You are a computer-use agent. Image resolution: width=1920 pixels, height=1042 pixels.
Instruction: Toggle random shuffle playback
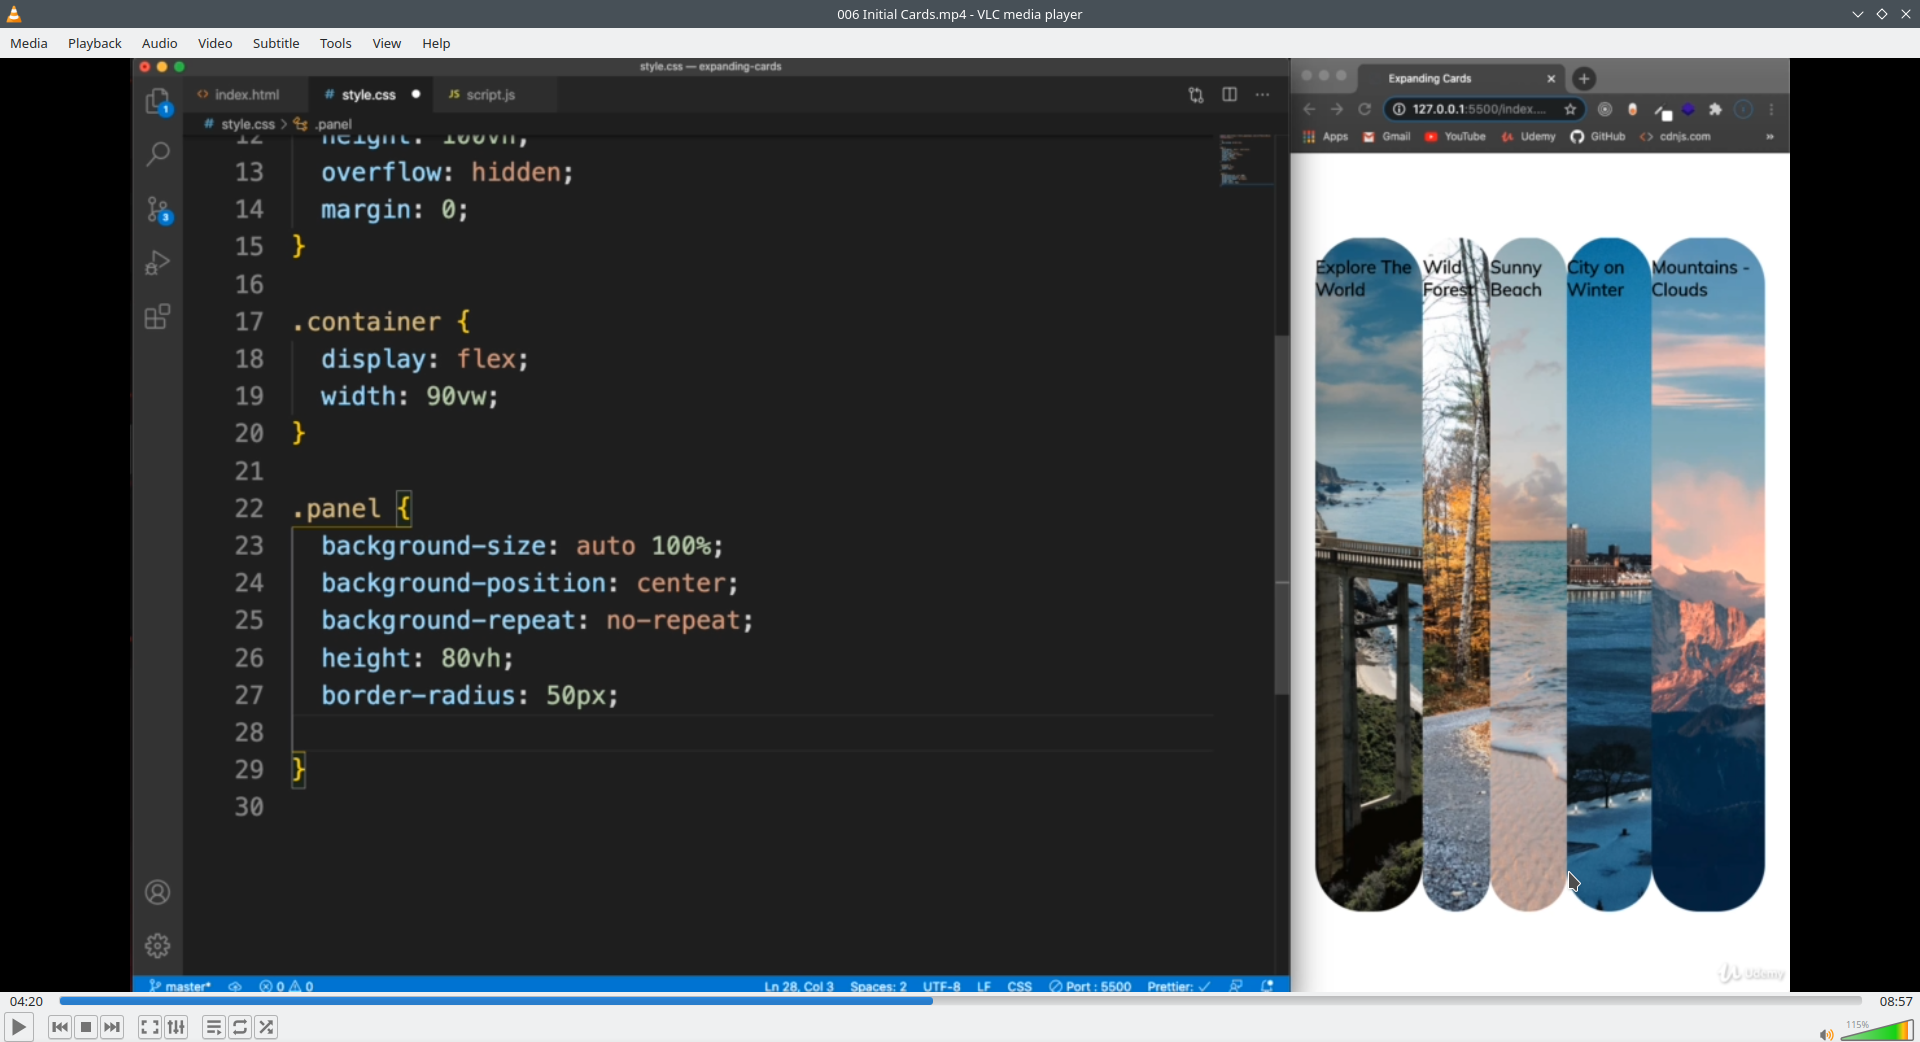267,1027
